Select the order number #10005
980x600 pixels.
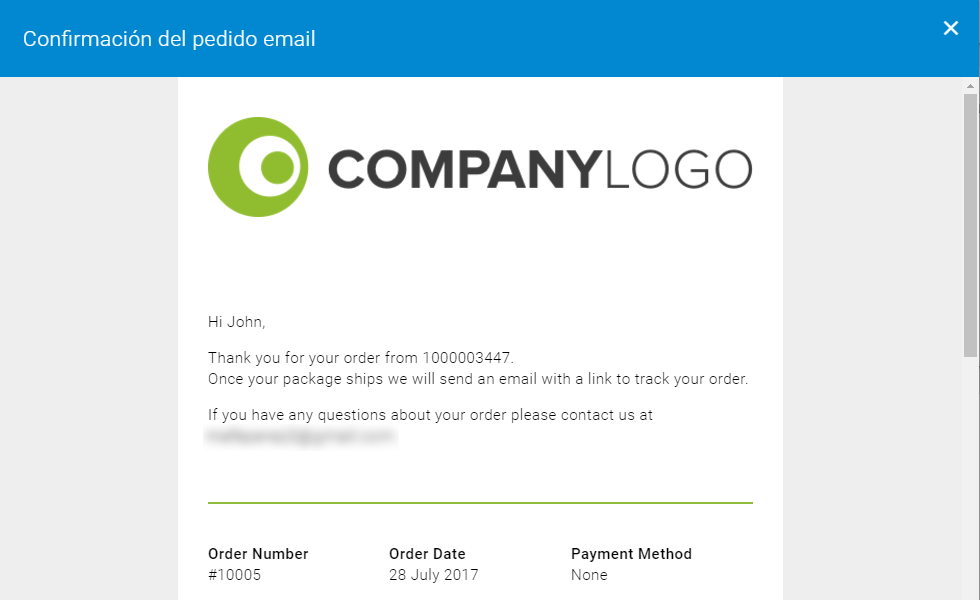[234, 575]
